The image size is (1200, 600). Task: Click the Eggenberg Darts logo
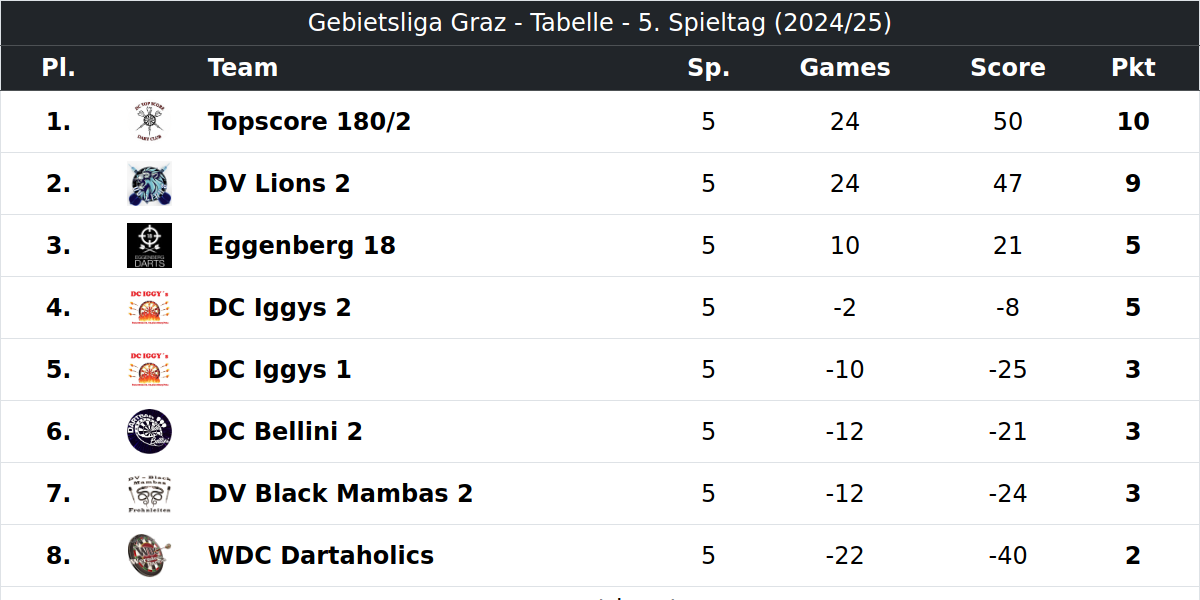click(x=149, y=246)
